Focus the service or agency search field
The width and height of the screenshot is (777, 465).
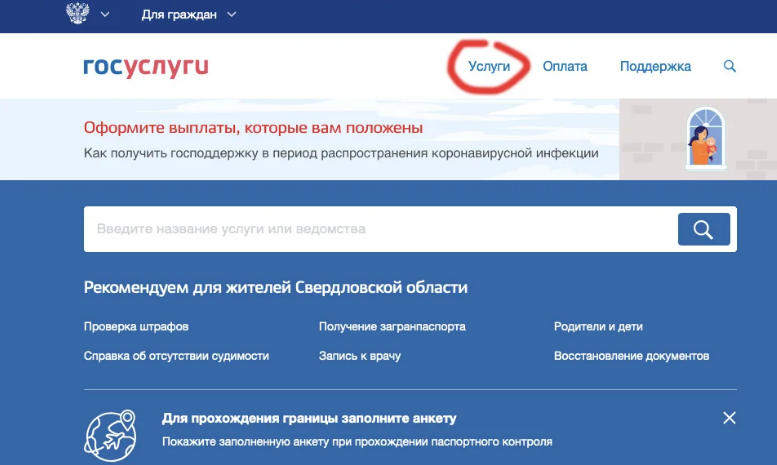(381, 229)
